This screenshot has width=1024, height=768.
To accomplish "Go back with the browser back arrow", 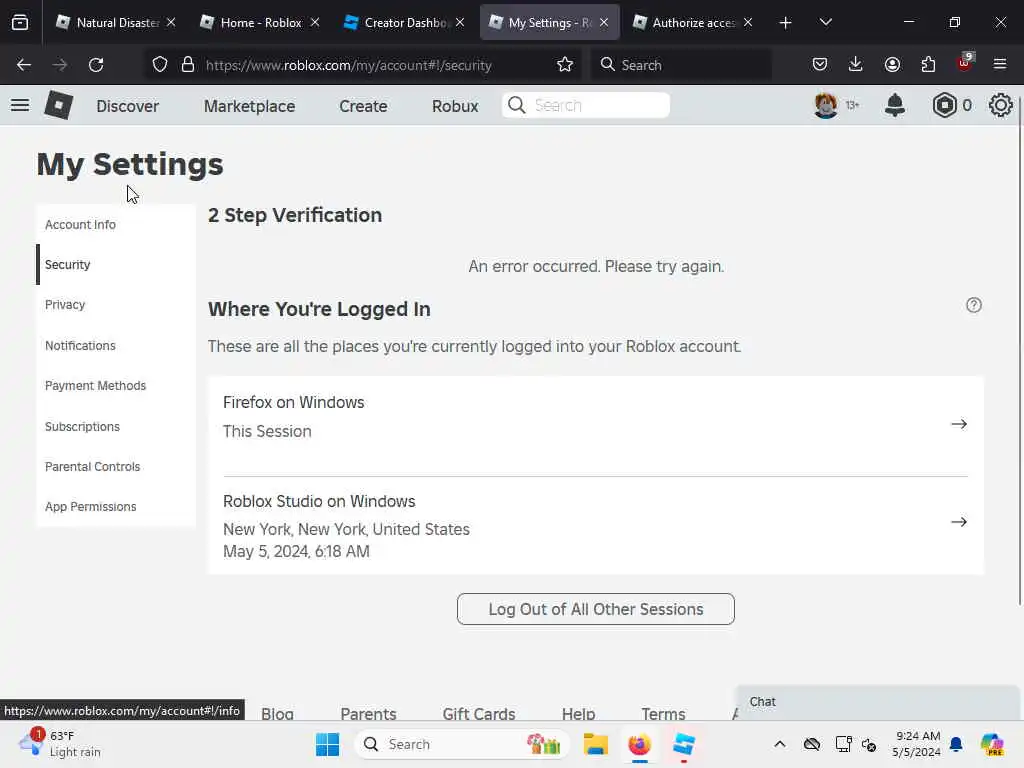I will (24, 65).
